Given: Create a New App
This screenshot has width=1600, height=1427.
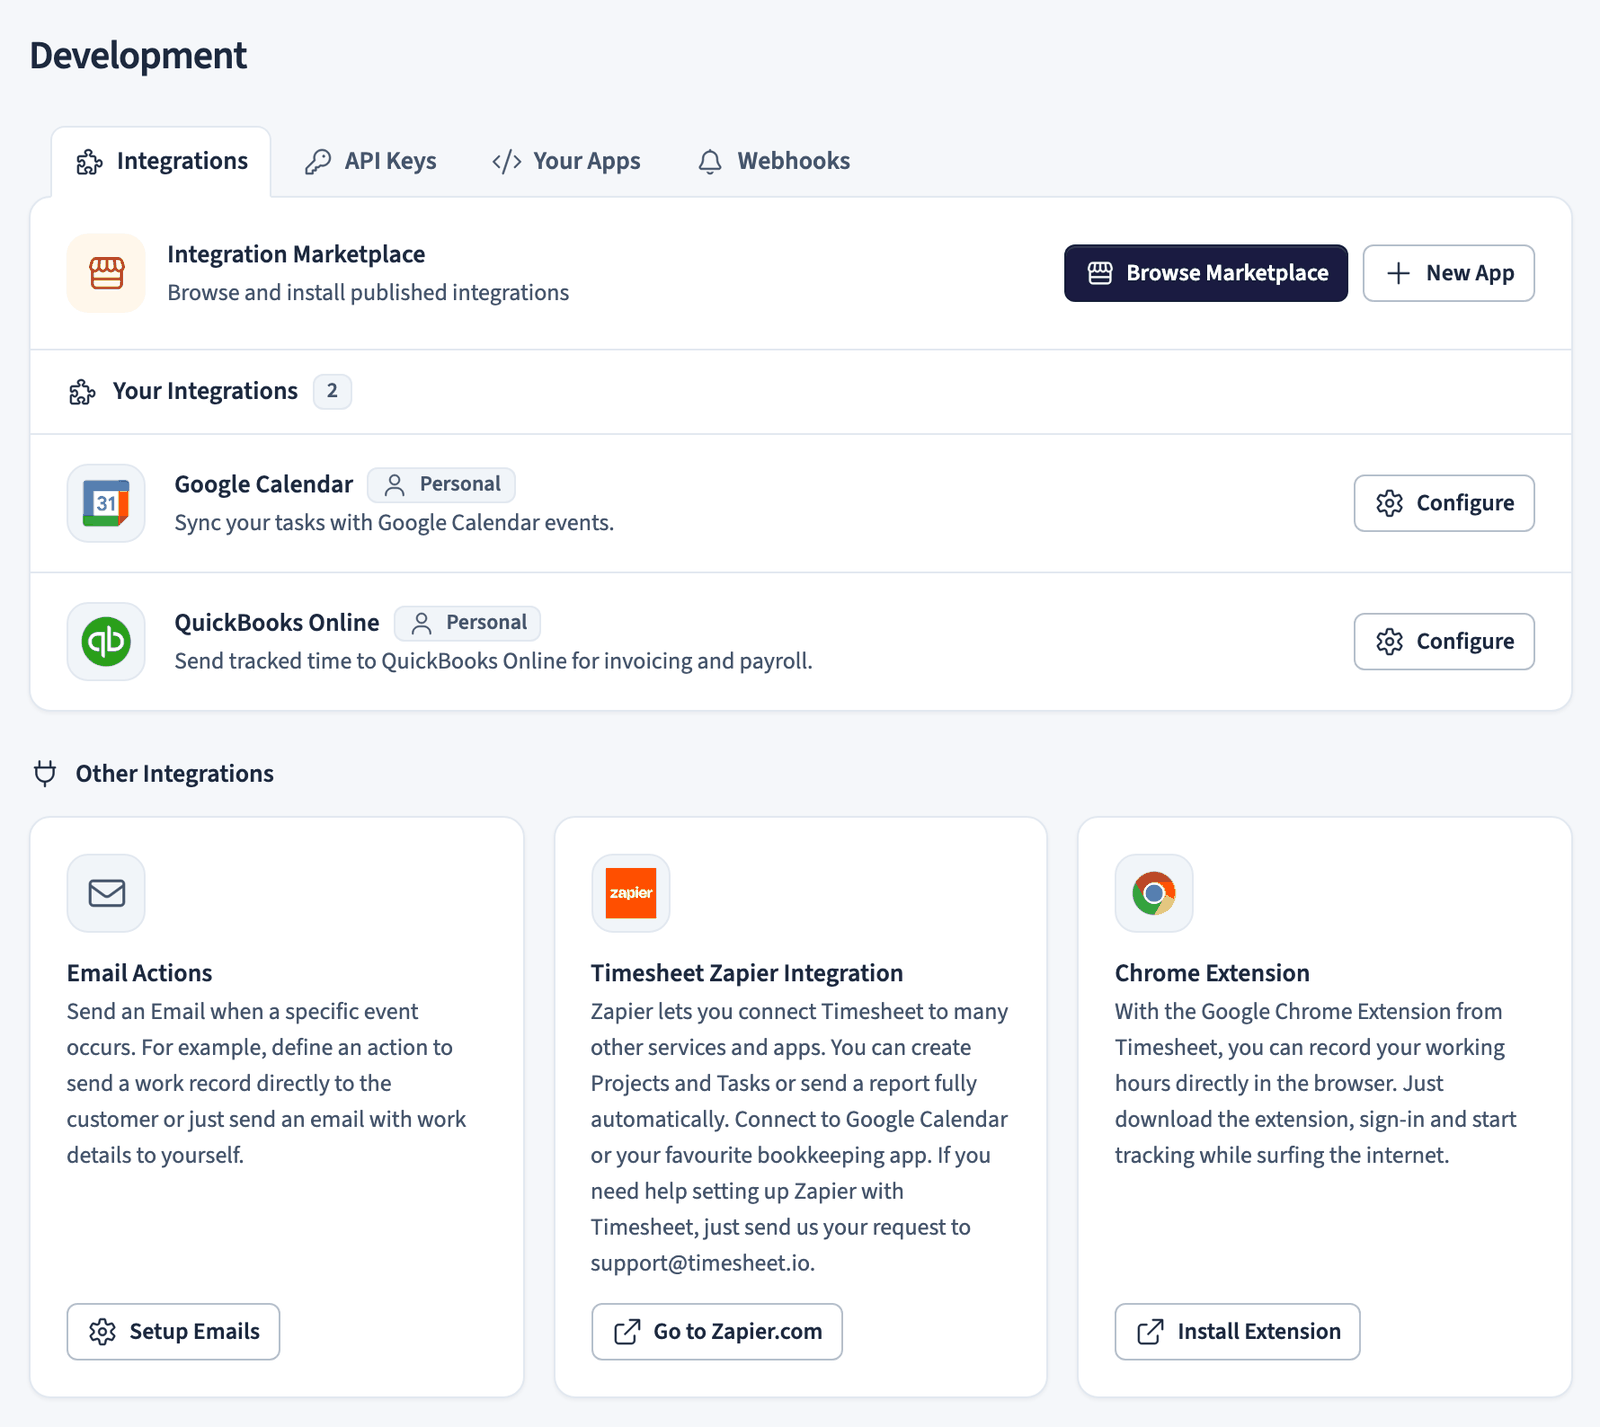Looking at the screenshot, I should [1449, 273].
